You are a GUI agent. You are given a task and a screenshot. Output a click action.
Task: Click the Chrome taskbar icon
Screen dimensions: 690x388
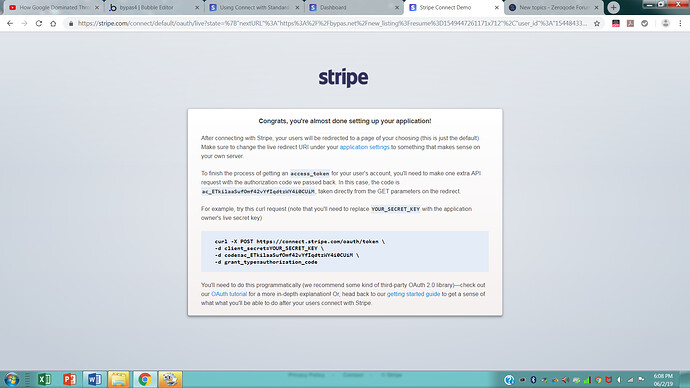[145, 379]
